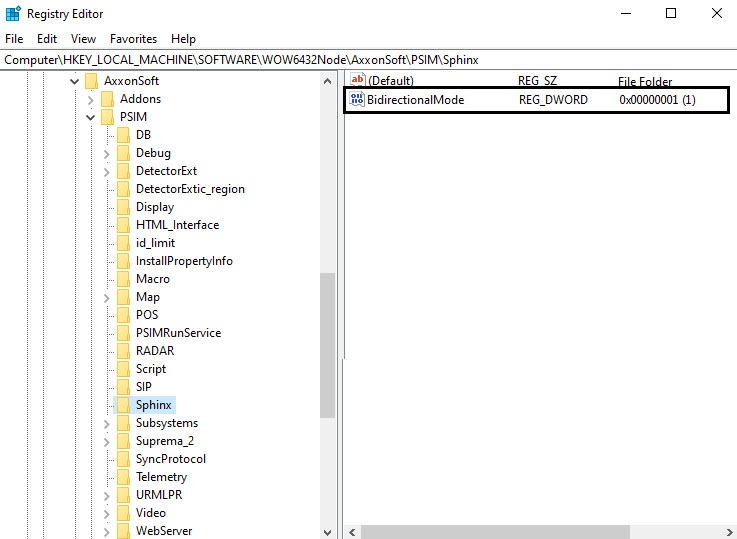Click the 0x00000001 (1) data cell
Viewport: 737px width, 539px height.
[x=657, y=100]
